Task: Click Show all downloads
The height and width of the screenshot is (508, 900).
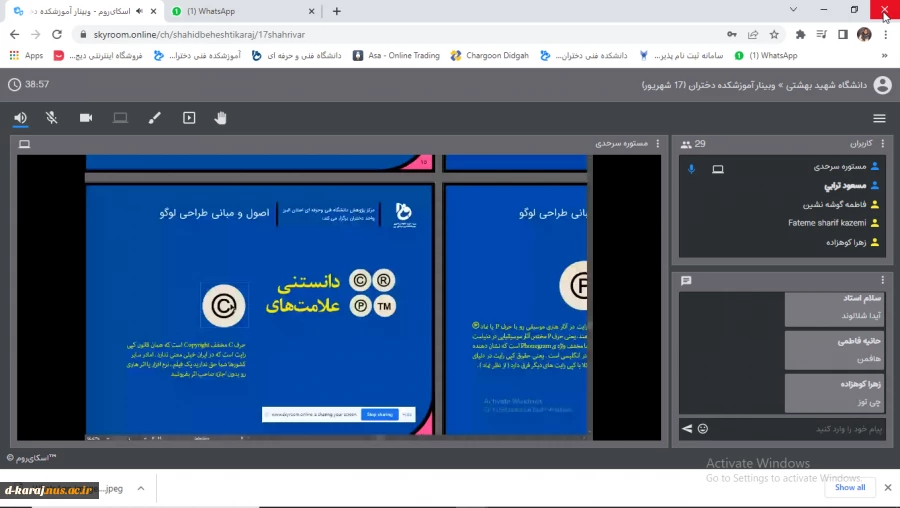Action: pos(850,487)
